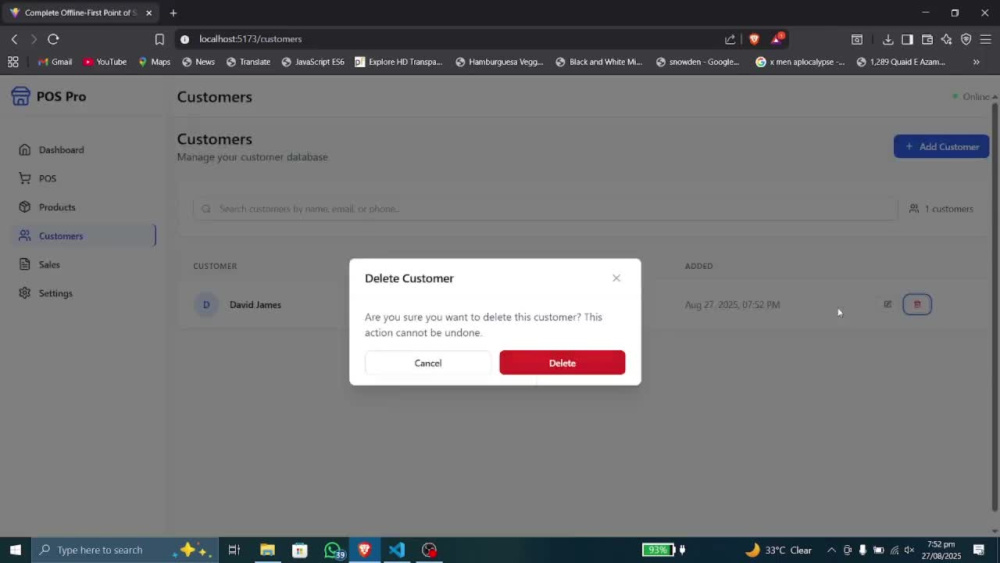Toggle the browser sidebar panel icon
Screen dimensions: 1000x563
click(907, 40)
